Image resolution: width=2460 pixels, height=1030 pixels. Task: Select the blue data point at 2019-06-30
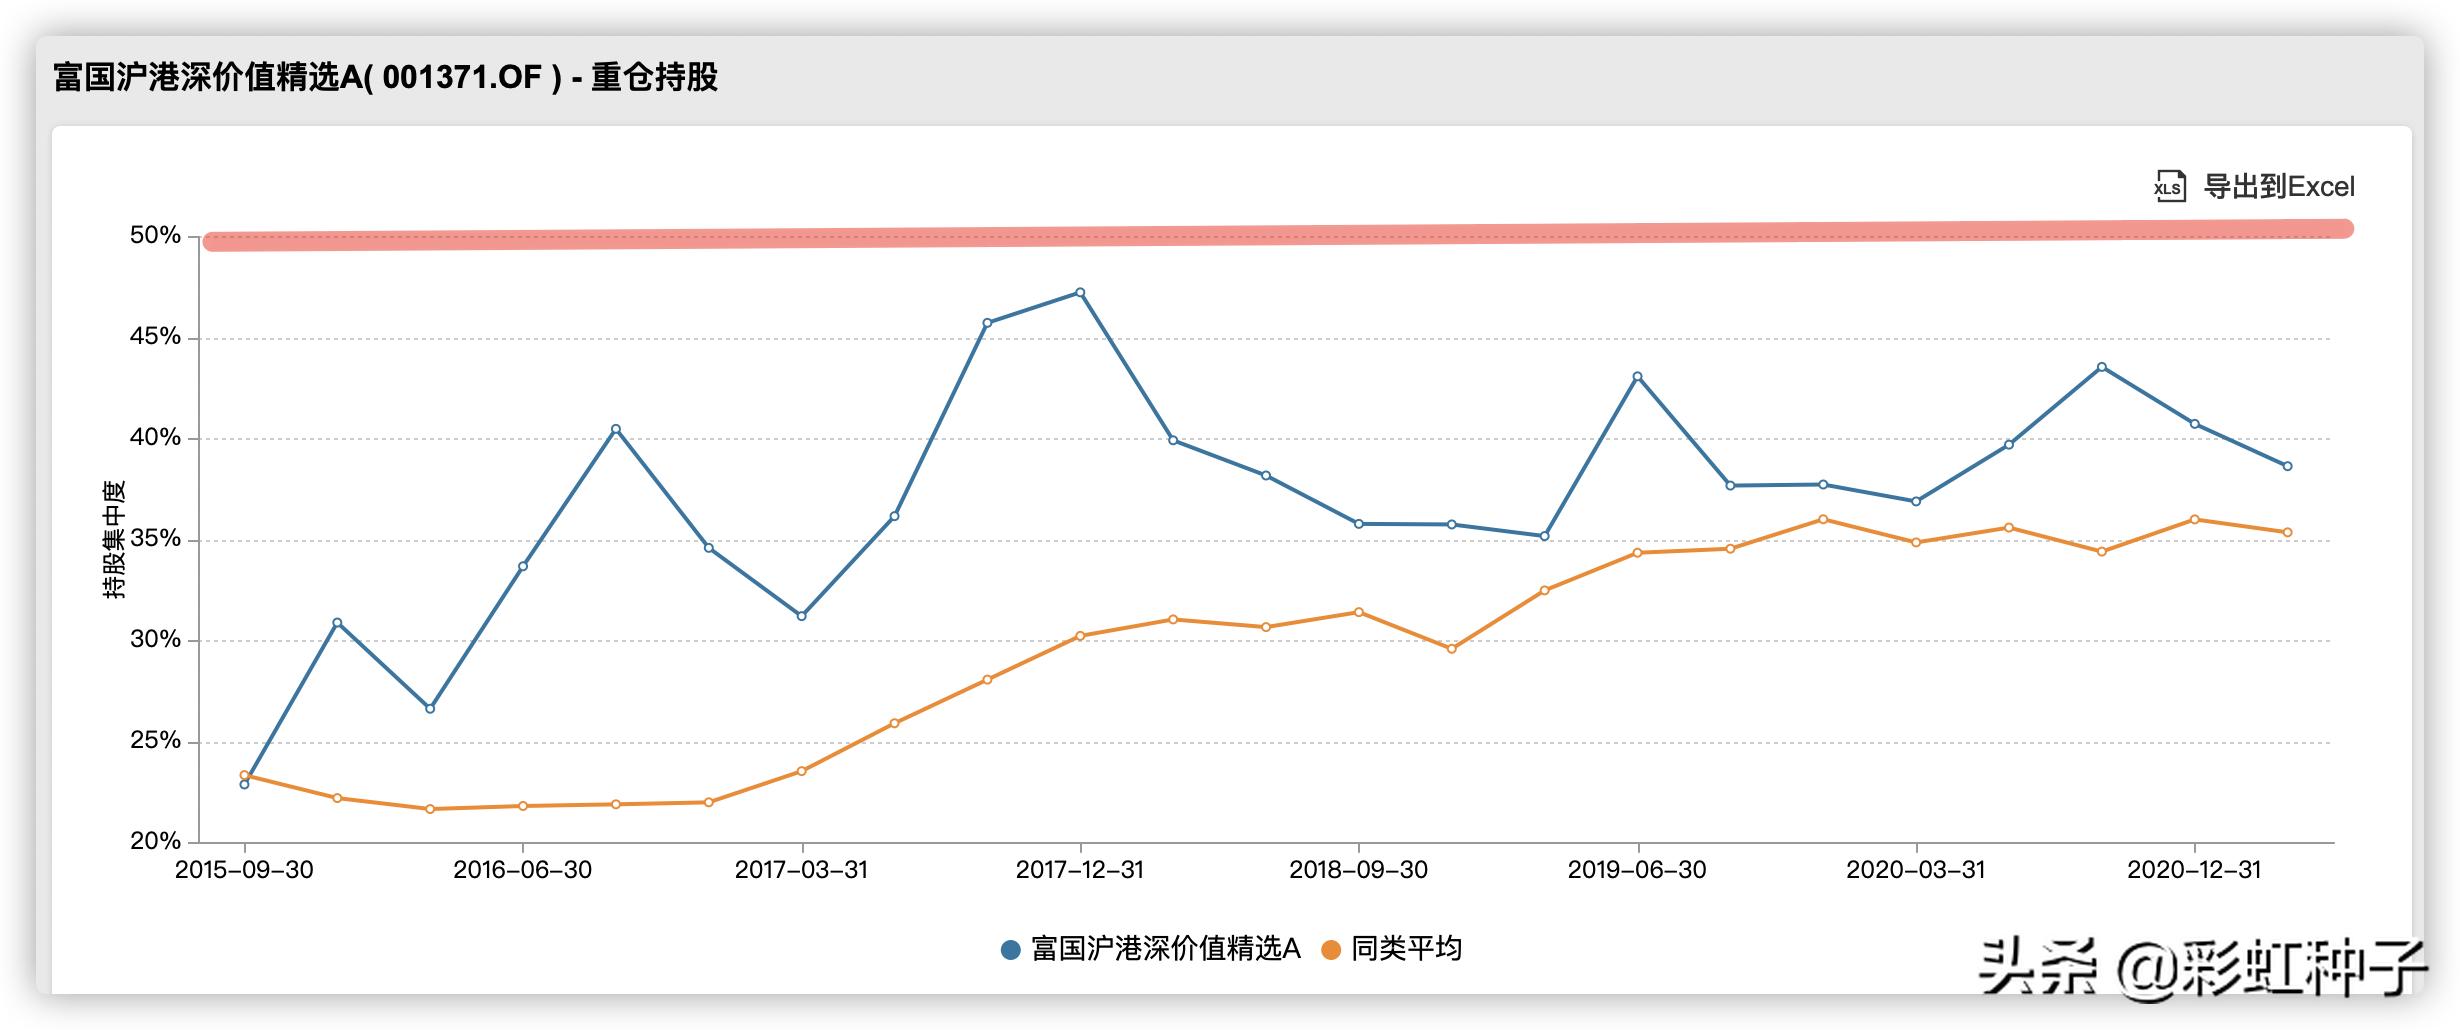(1637, 377)
